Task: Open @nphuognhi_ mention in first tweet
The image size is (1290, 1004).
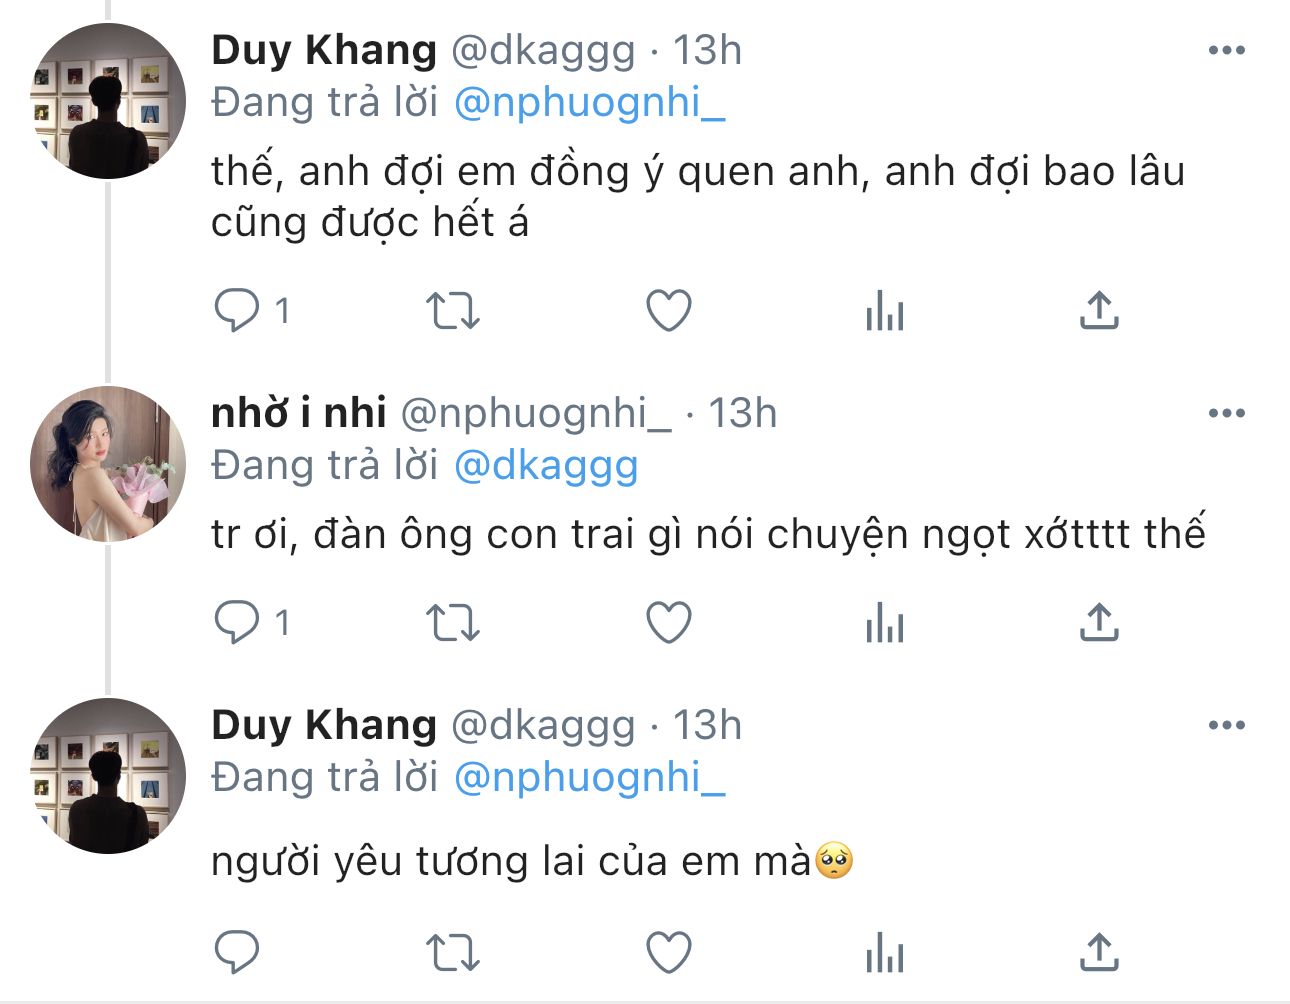Action: pyautogui.click(x=589, y=103)
